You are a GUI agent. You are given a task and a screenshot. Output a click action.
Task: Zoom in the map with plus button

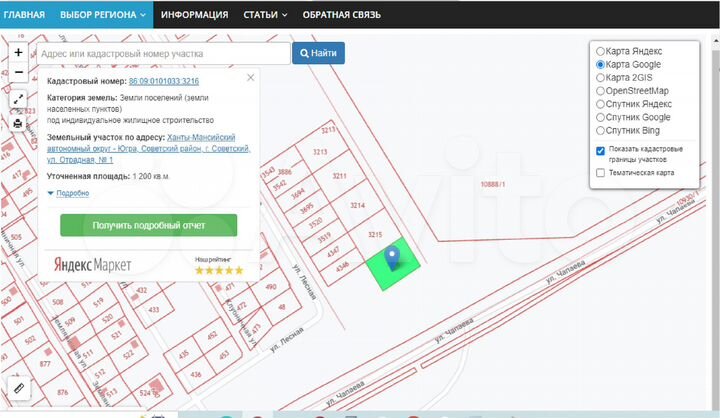(x=18, y=52)
